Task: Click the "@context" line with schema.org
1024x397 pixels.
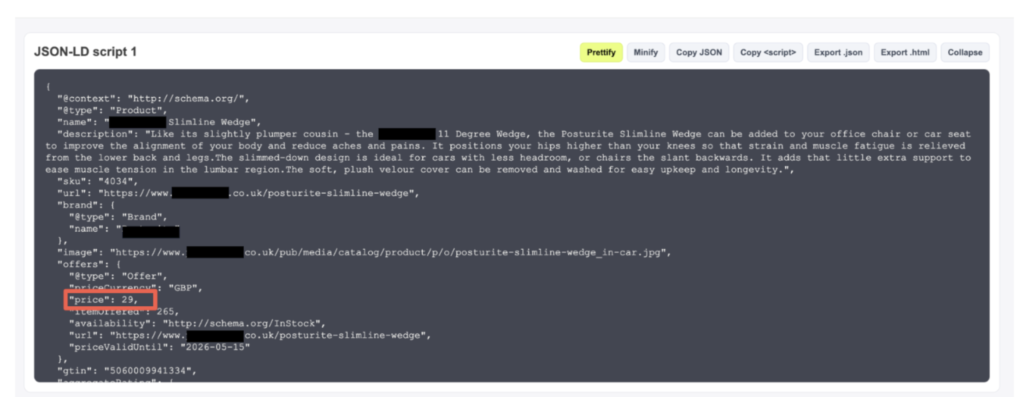Action: point(153,99)
